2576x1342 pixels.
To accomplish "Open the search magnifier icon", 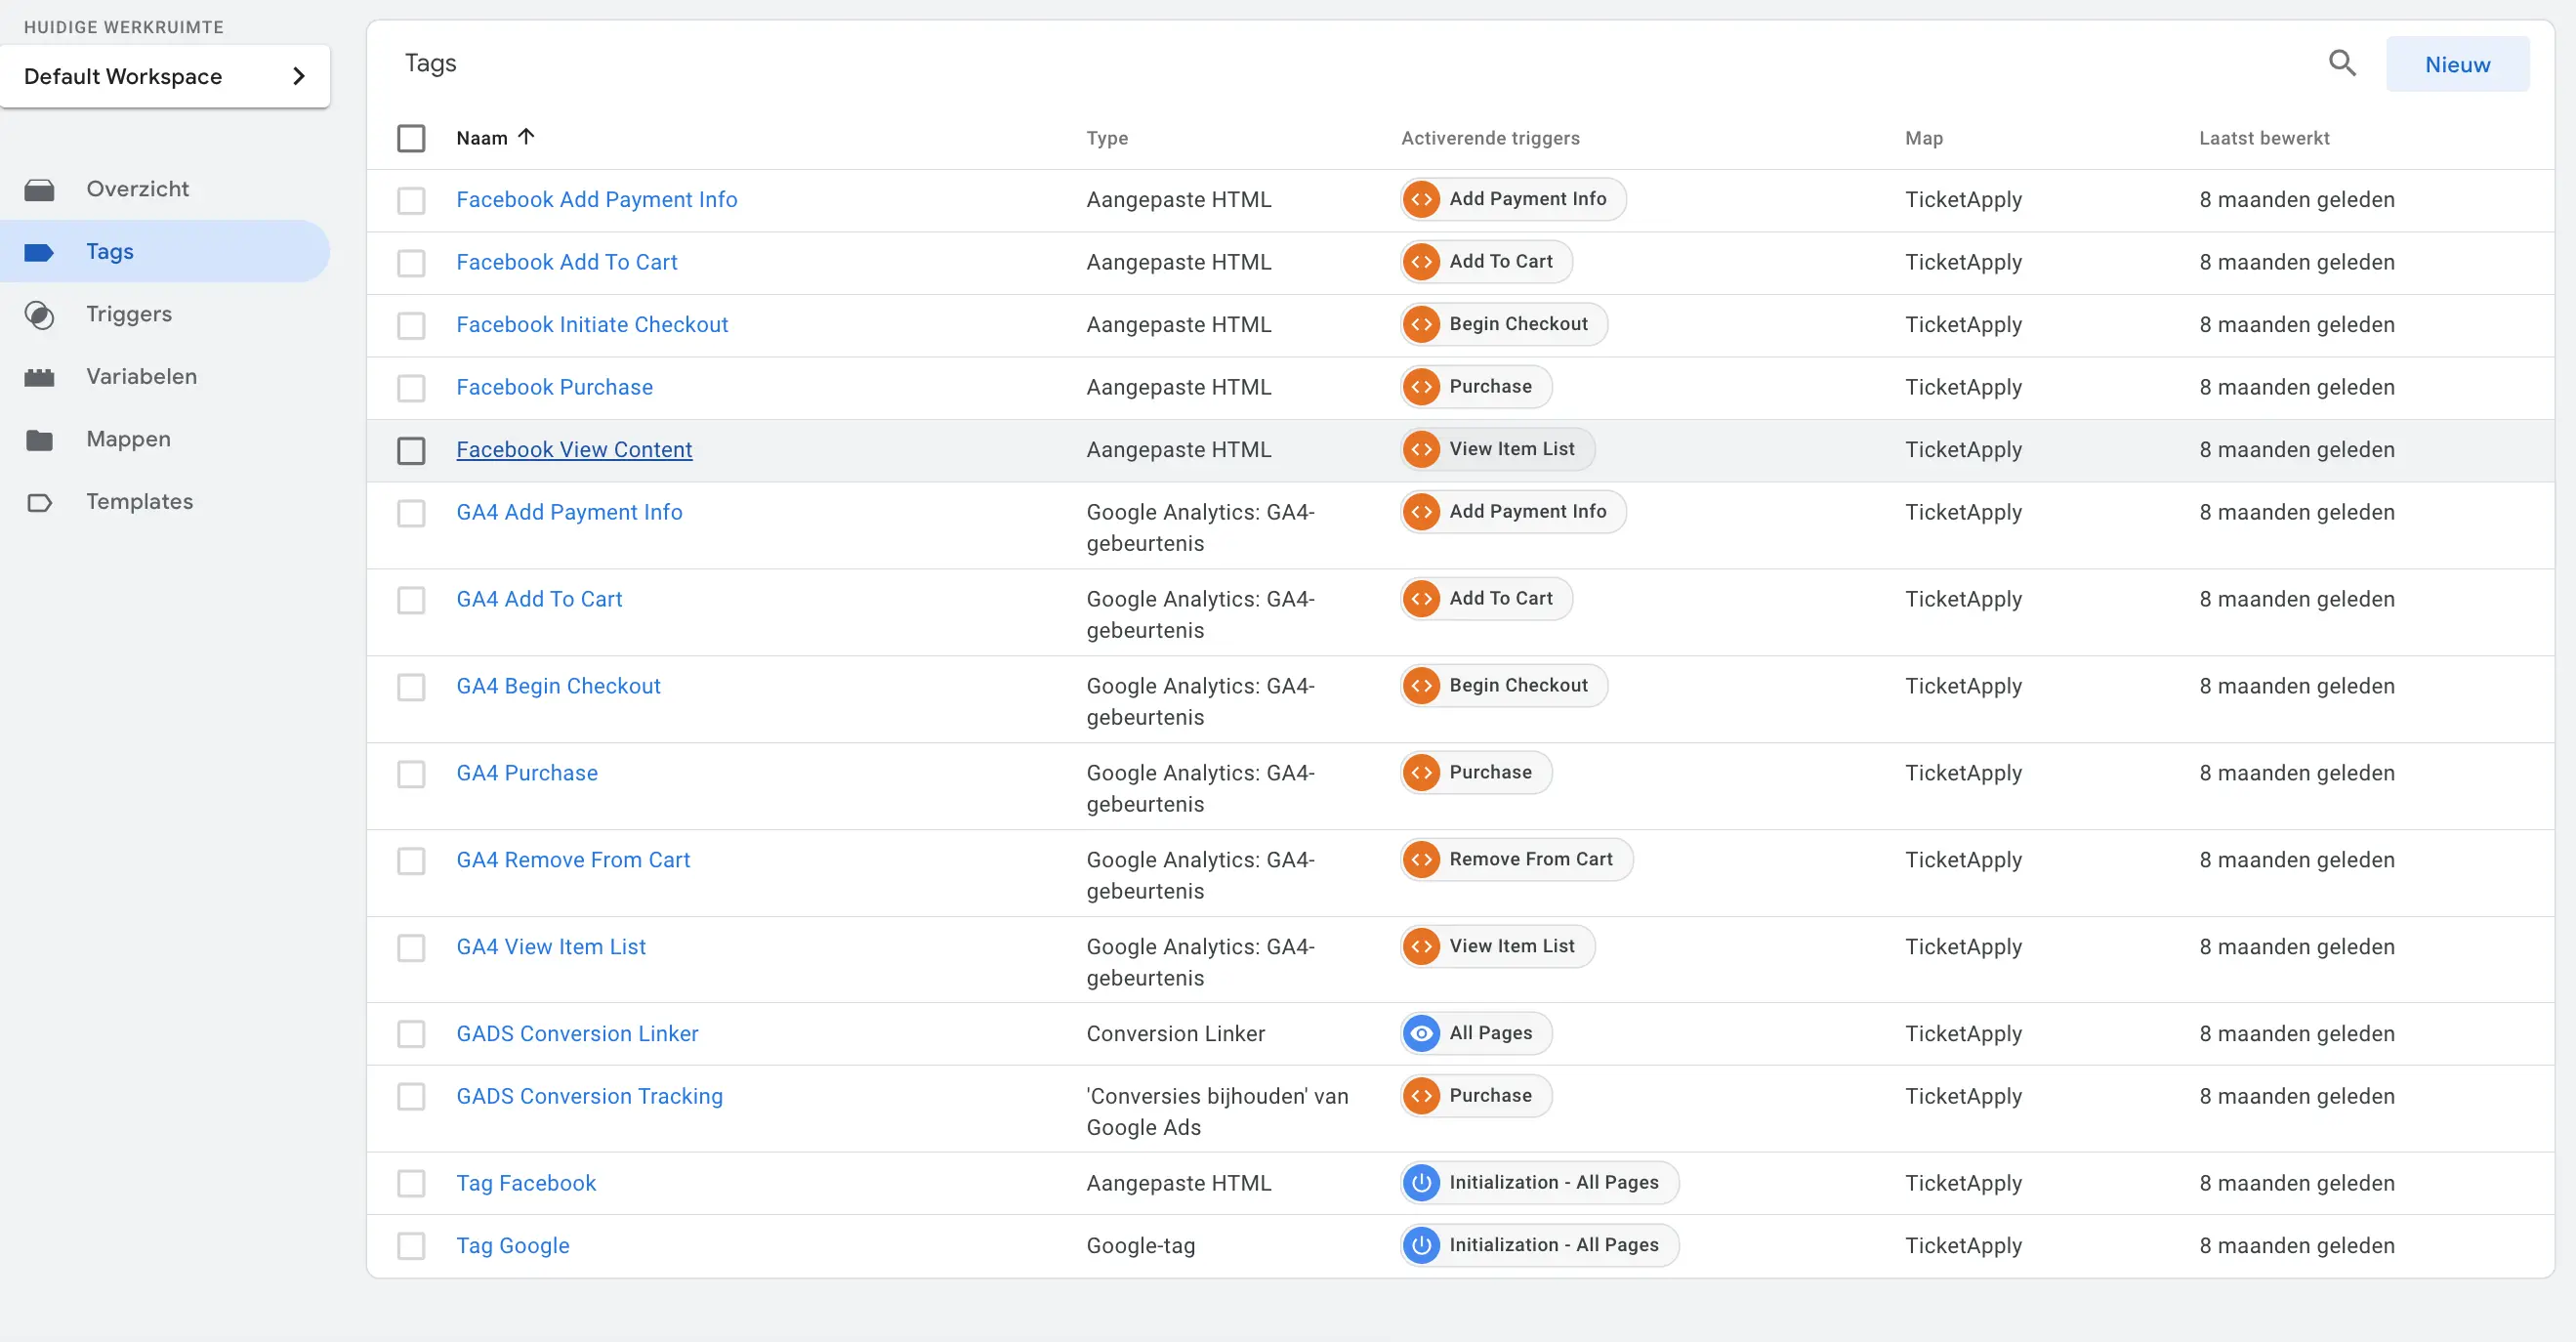I will [2342, 62].
